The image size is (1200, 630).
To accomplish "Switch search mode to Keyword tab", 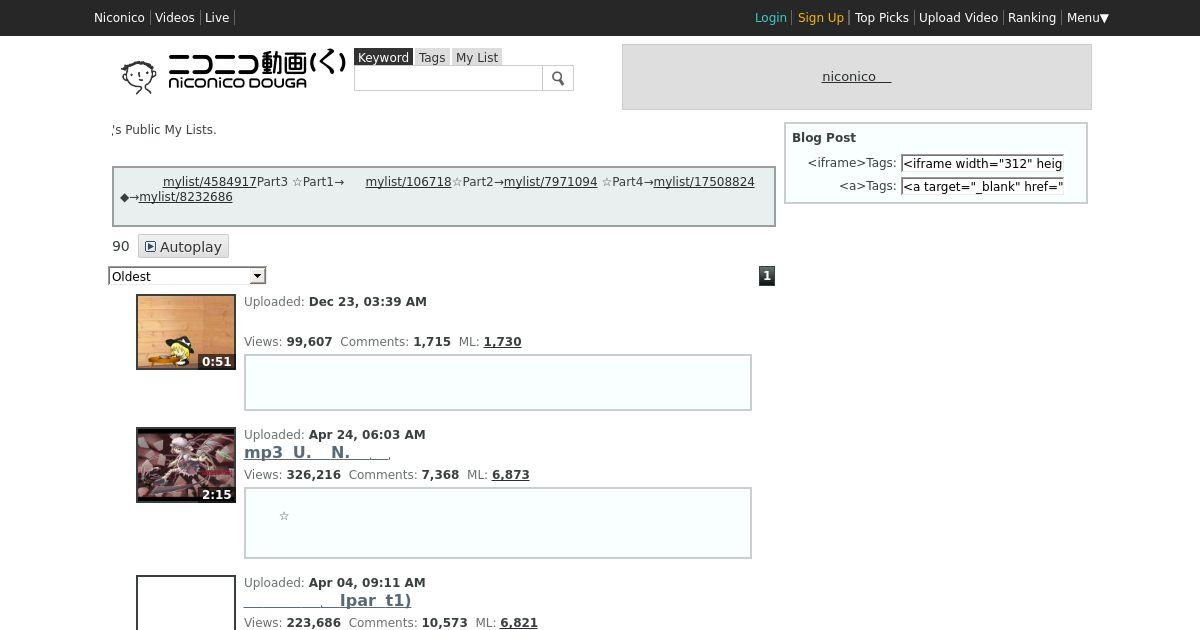I will (x=383, y=58).
